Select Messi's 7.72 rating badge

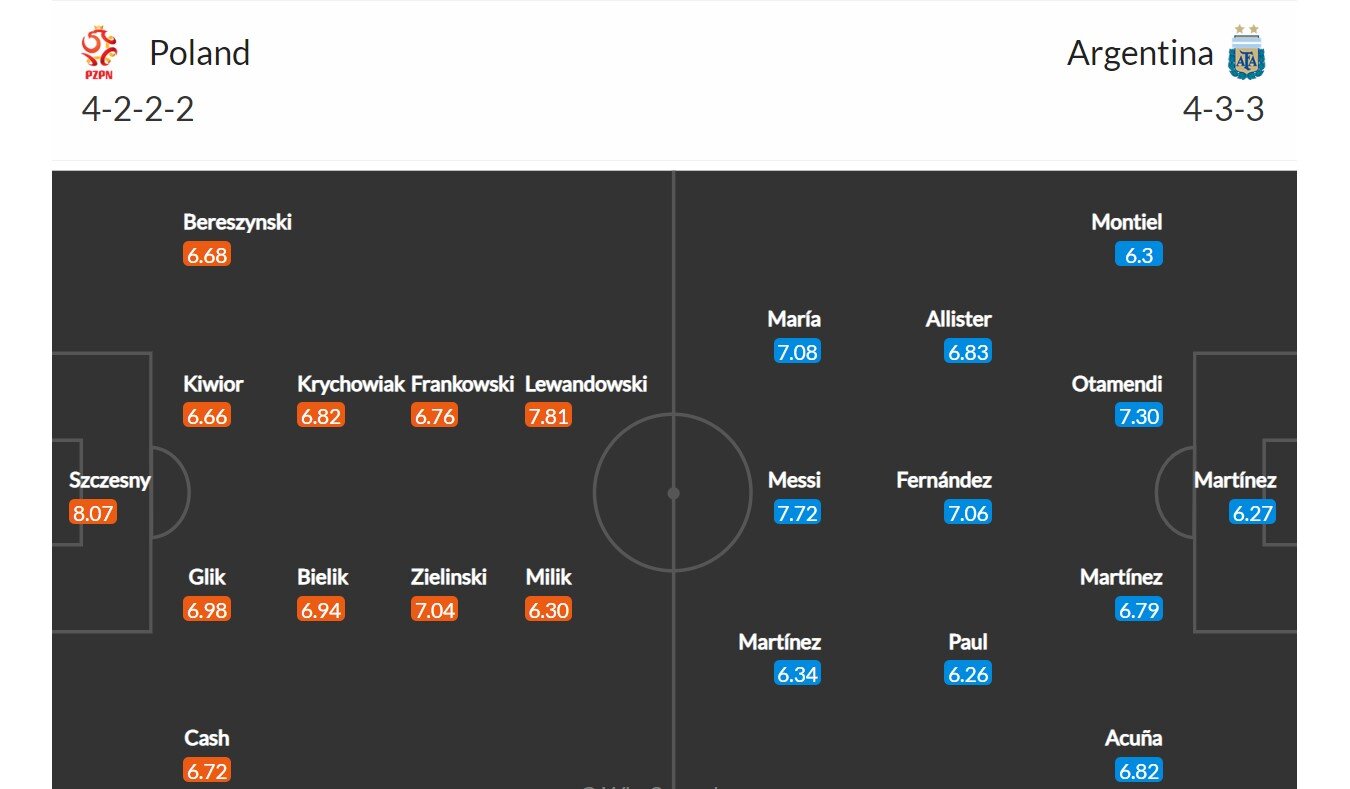point(797,513)
